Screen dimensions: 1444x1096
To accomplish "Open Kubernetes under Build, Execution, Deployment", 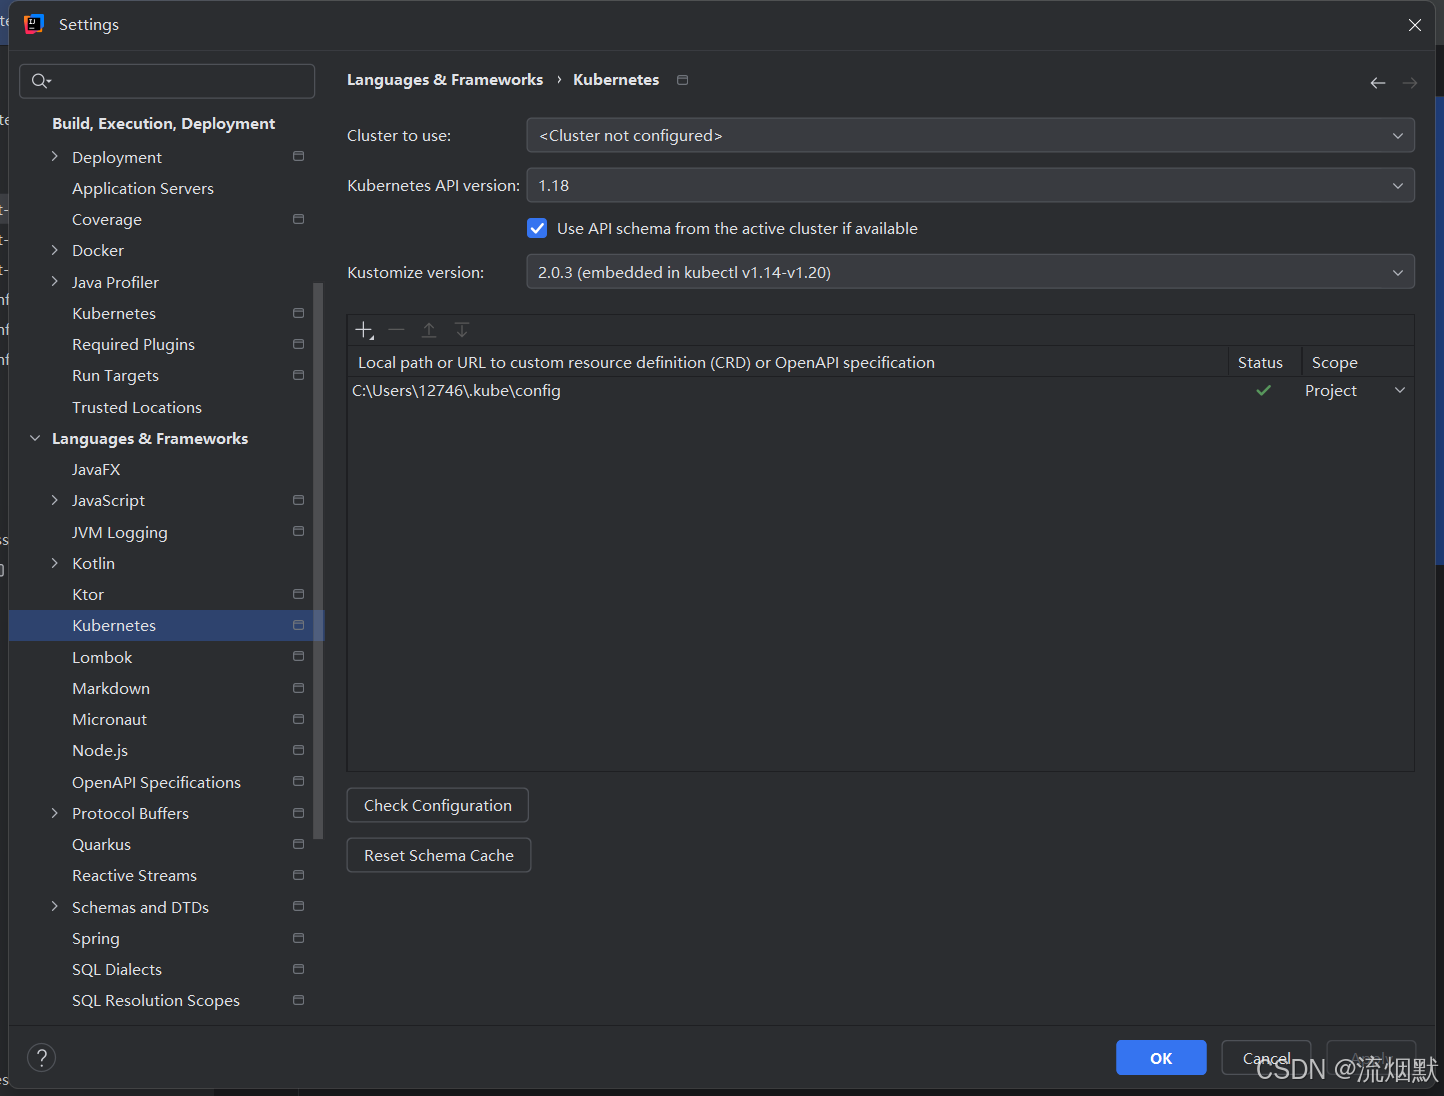I will [x=114, y=313].
